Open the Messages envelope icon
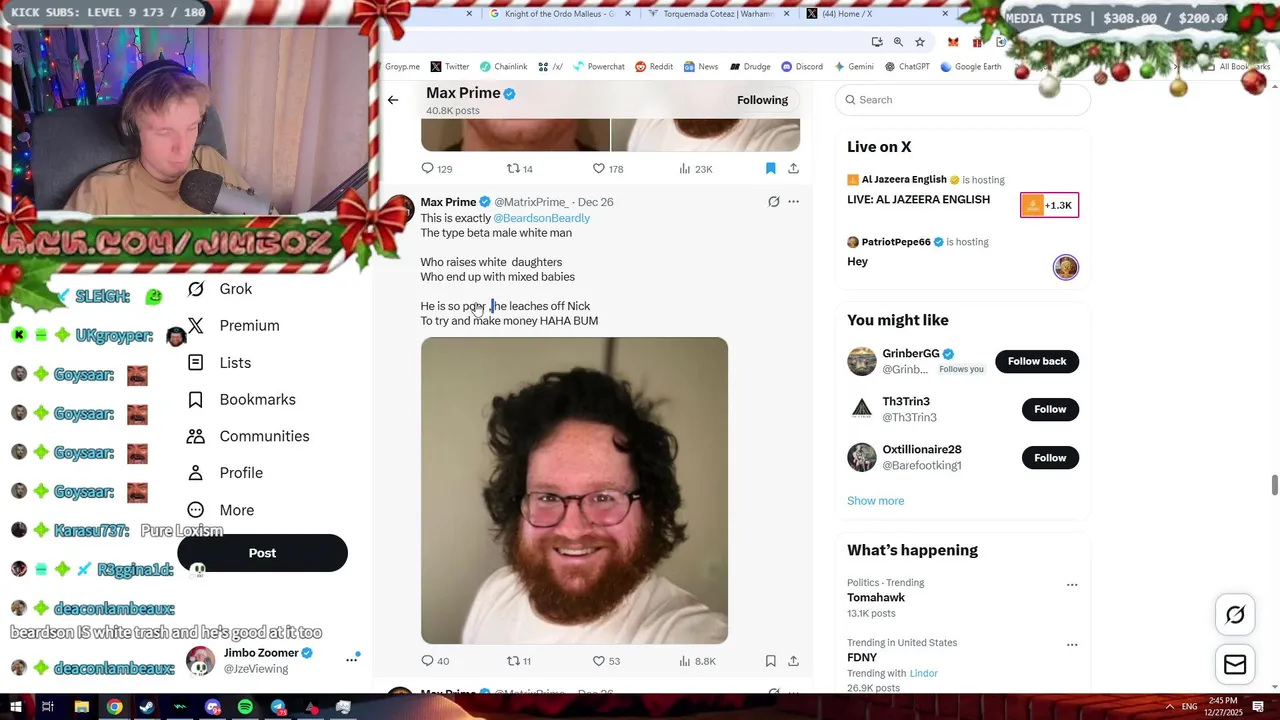This screenshot has width=1280, height=720. tap(1235, 665)
